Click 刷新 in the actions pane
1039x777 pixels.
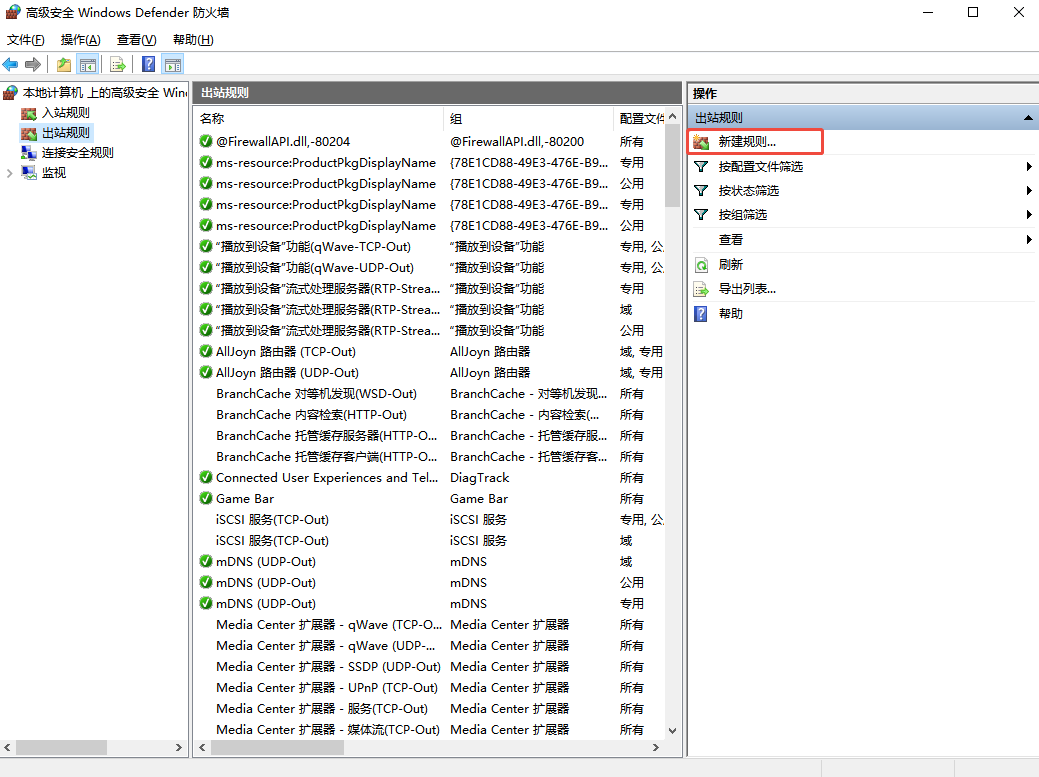[731, 265]
